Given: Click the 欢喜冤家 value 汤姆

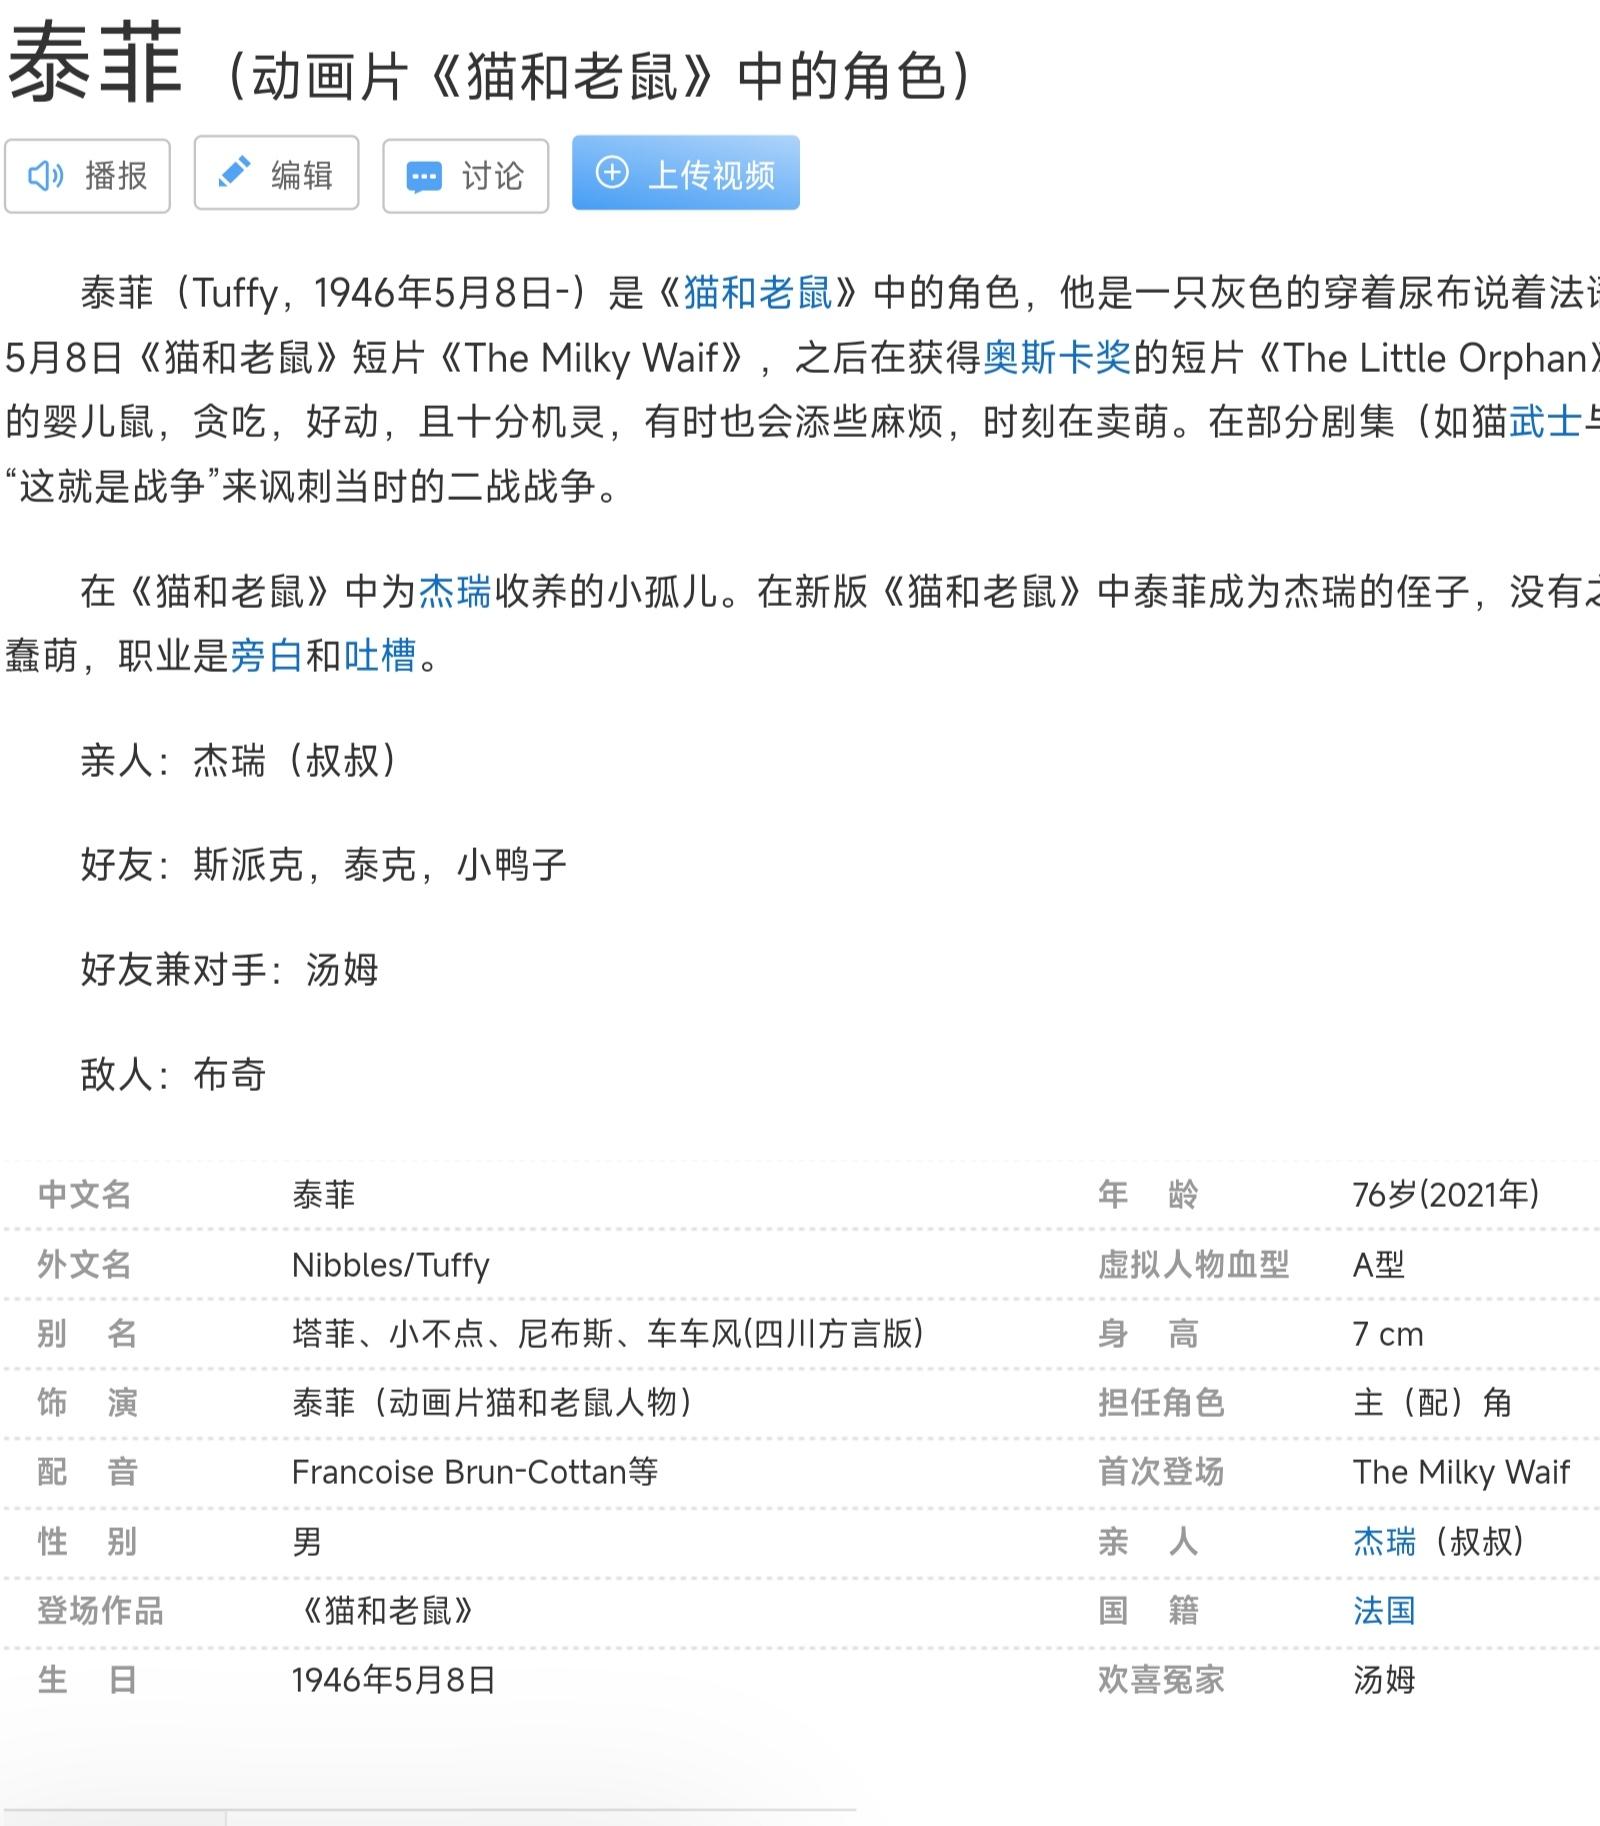Looking at the screenshot, I should click(x=1384, y=1679).
